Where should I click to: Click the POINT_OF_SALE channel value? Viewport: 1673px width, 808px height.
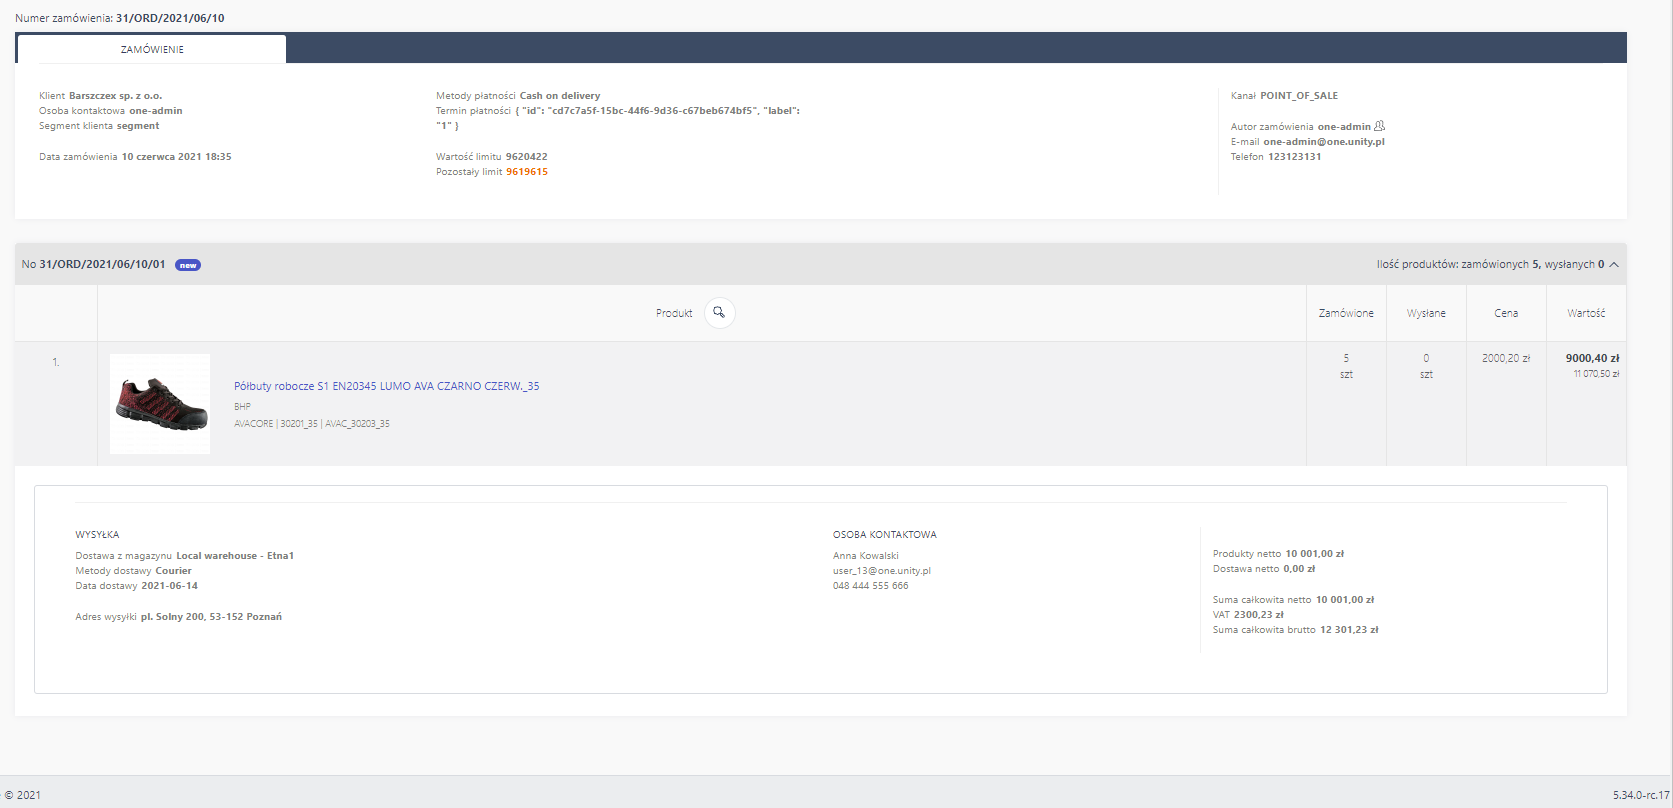click(1299, 96)
